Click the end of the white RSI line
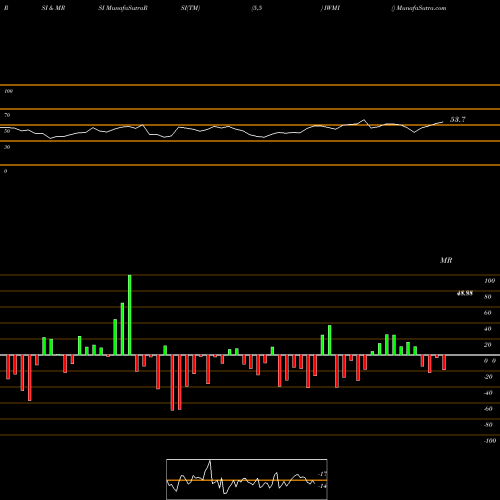Screen dimensions: 500x500 tap(443, 122)
